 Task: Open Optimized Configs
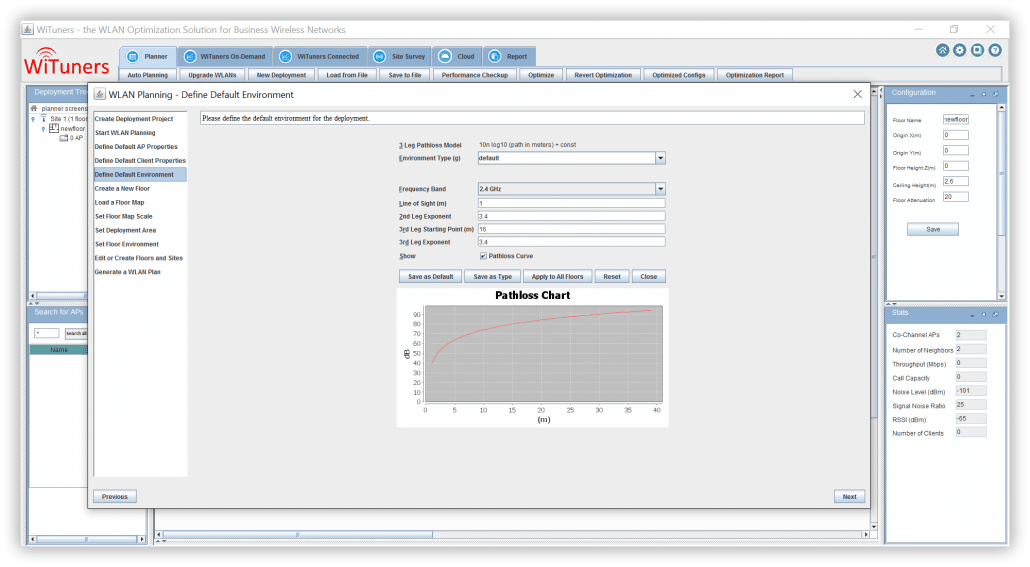(x=679, y=75)
